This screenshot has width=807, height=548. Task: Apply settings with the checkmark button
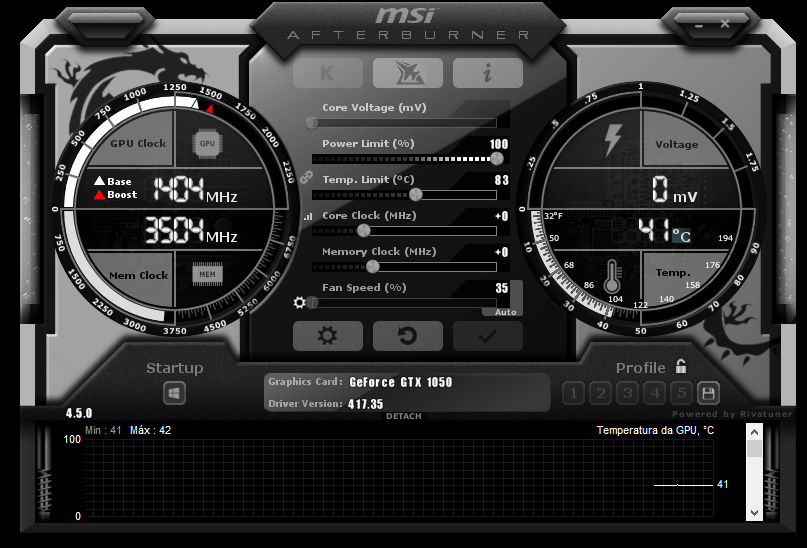pos(487,336)
